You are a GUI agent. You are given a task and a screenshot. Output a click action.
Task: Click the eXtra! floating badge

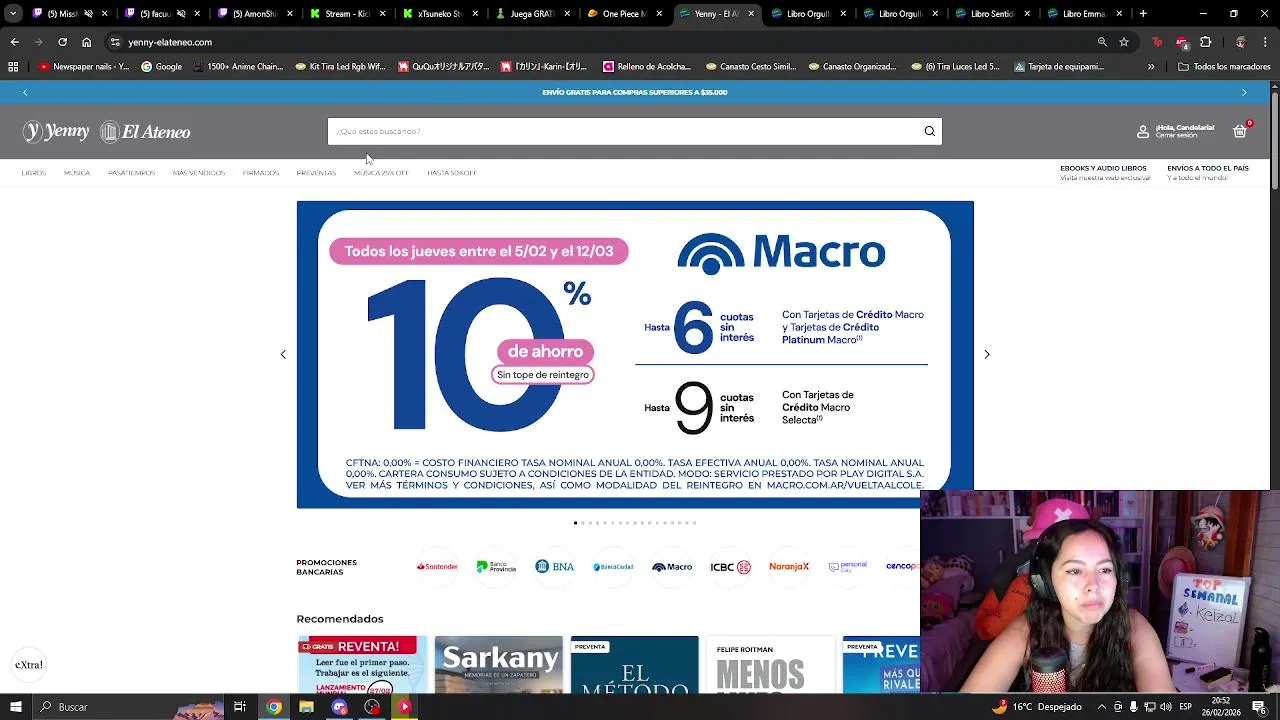coord(29,665)
